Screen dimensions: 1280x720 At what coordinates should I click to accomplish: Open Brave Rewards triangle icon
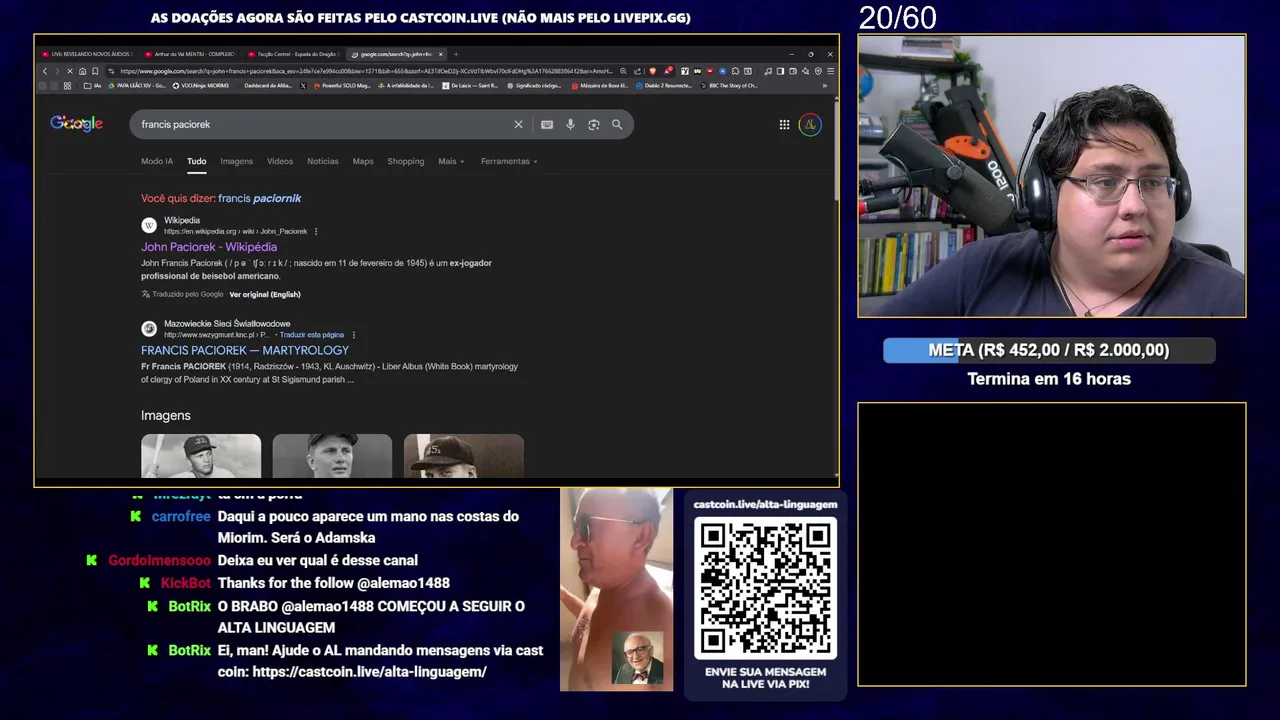668,71
